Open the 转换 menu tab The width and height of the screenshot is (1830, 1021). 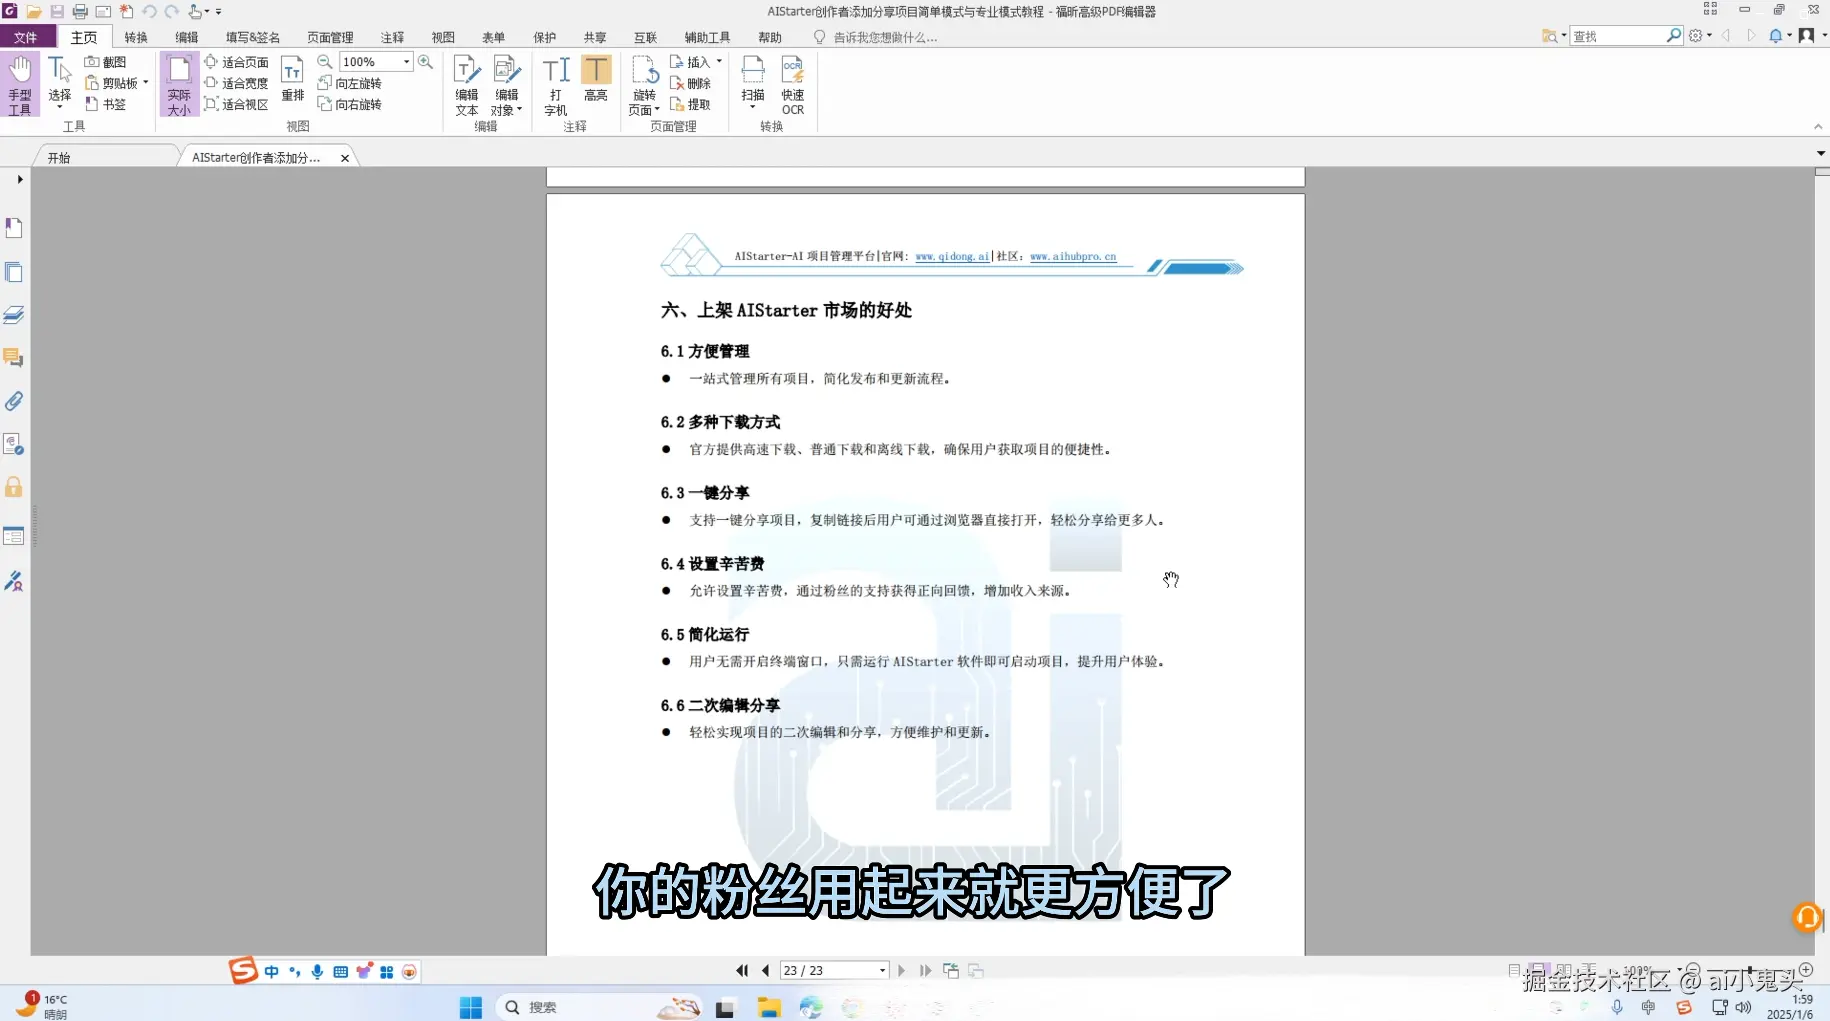tap(135, 37)
